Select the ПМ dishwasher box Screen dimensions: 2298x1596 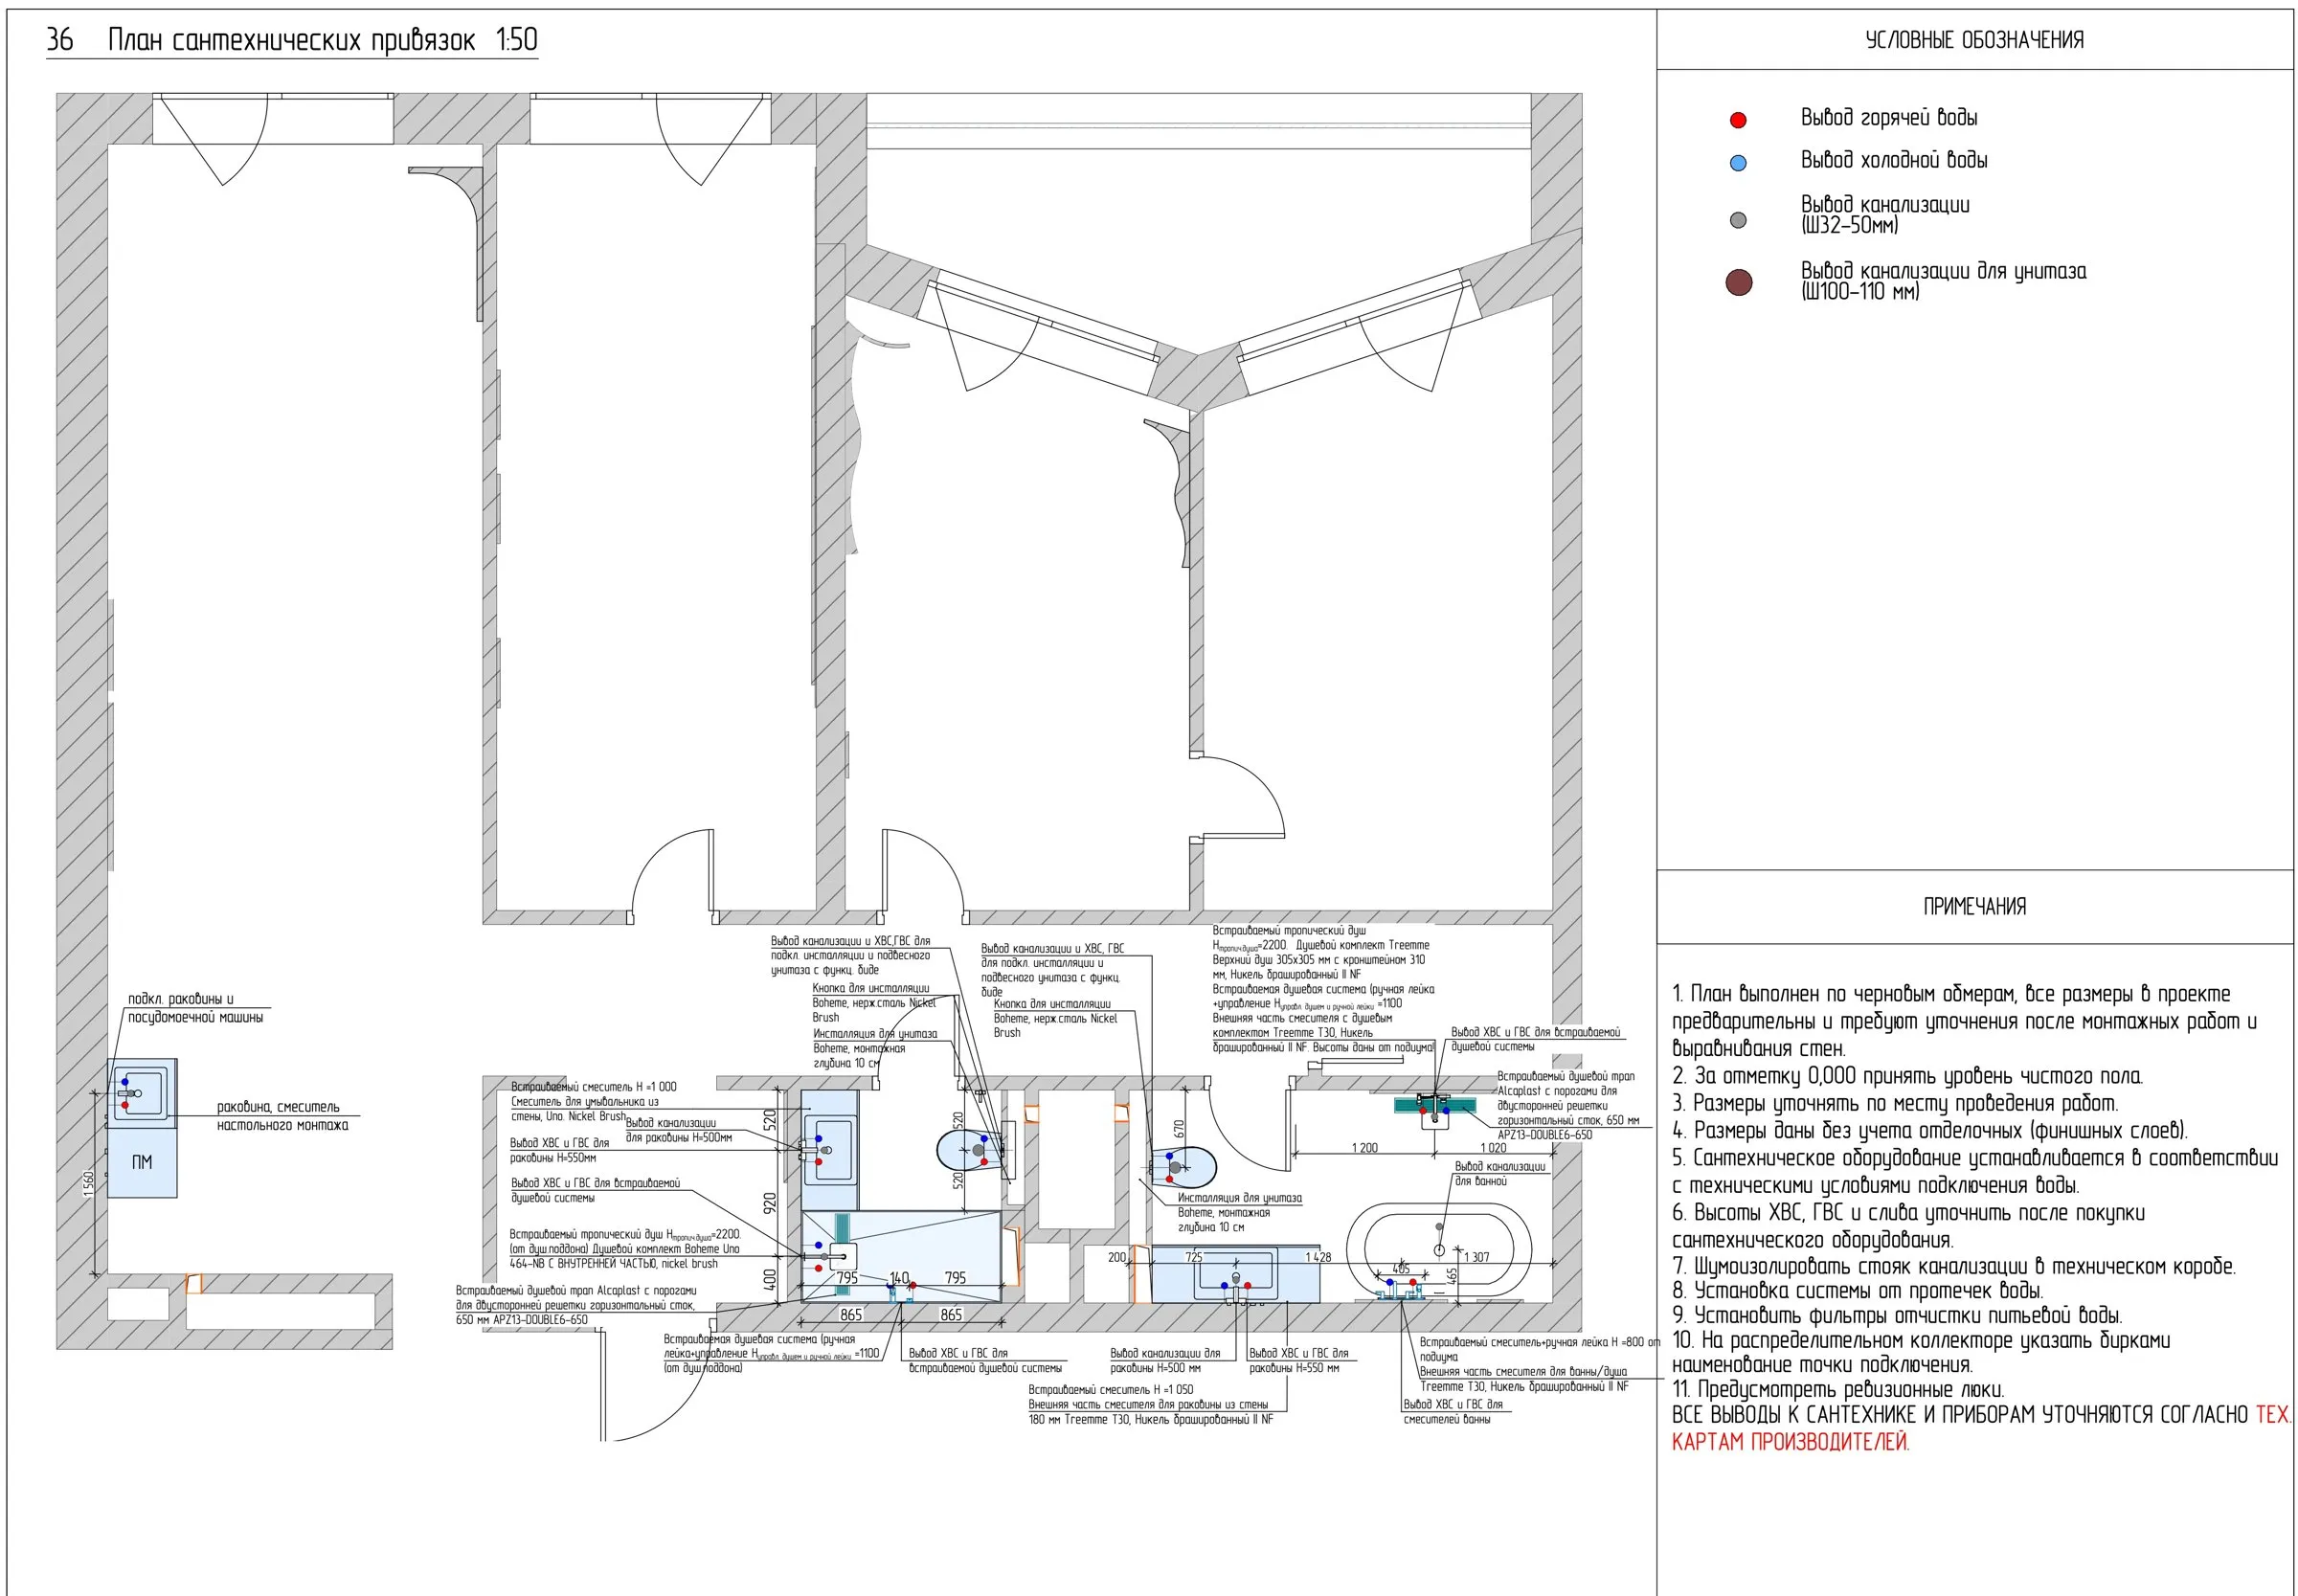(142, 1162)
